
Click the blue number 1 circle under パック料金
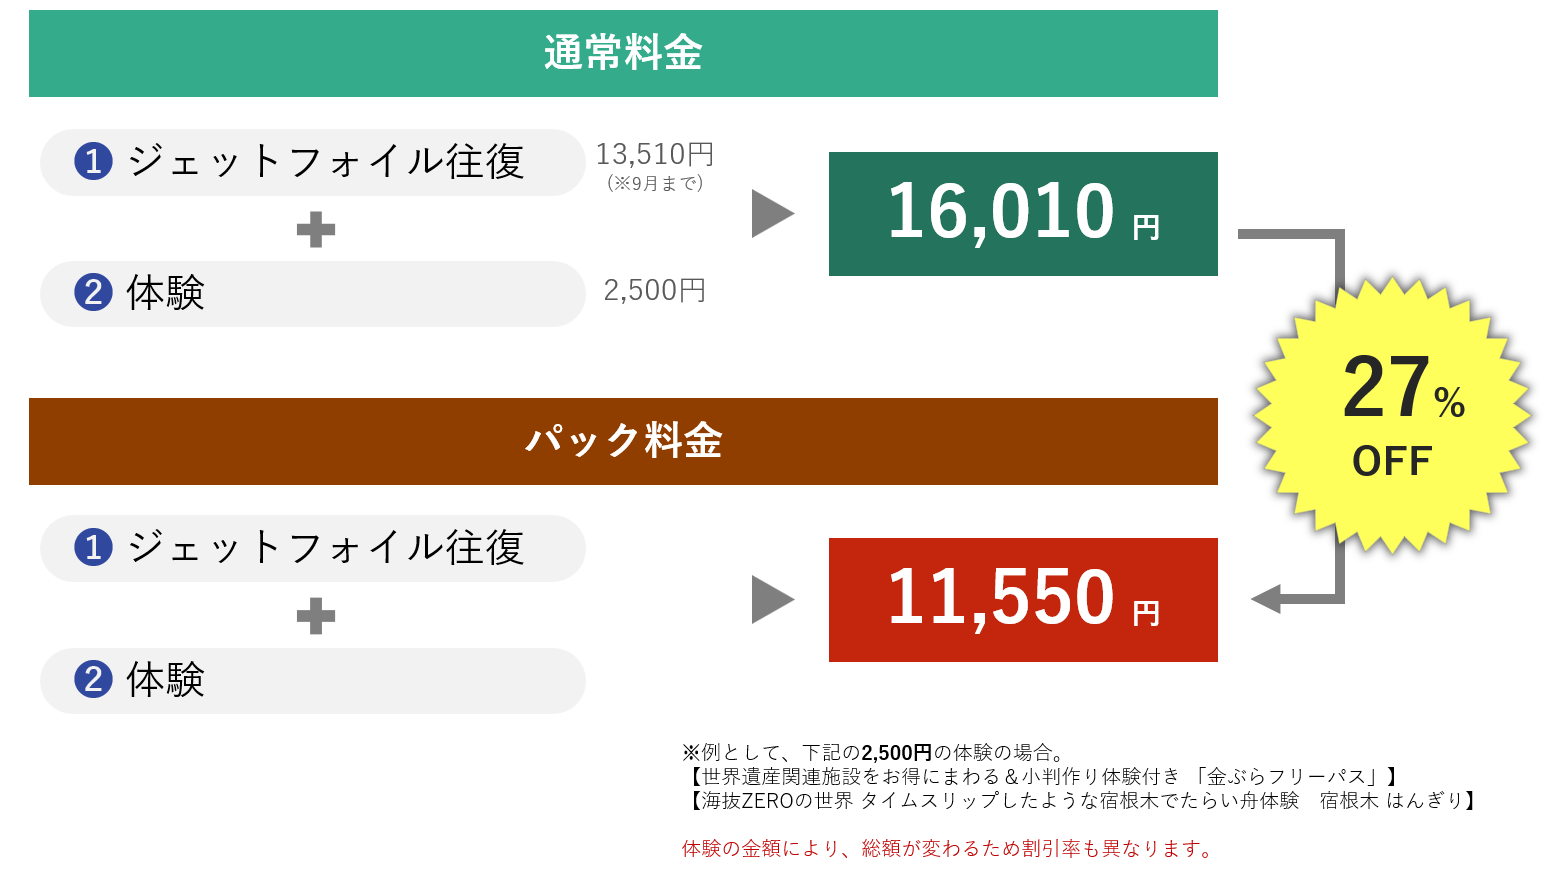click(93, 547)
